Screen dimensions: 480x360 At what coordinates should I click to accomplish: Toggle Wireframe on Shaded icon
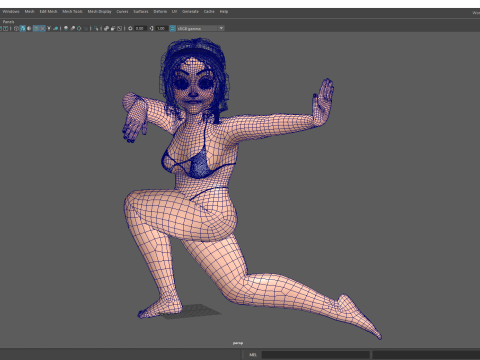tap(36, 29)
